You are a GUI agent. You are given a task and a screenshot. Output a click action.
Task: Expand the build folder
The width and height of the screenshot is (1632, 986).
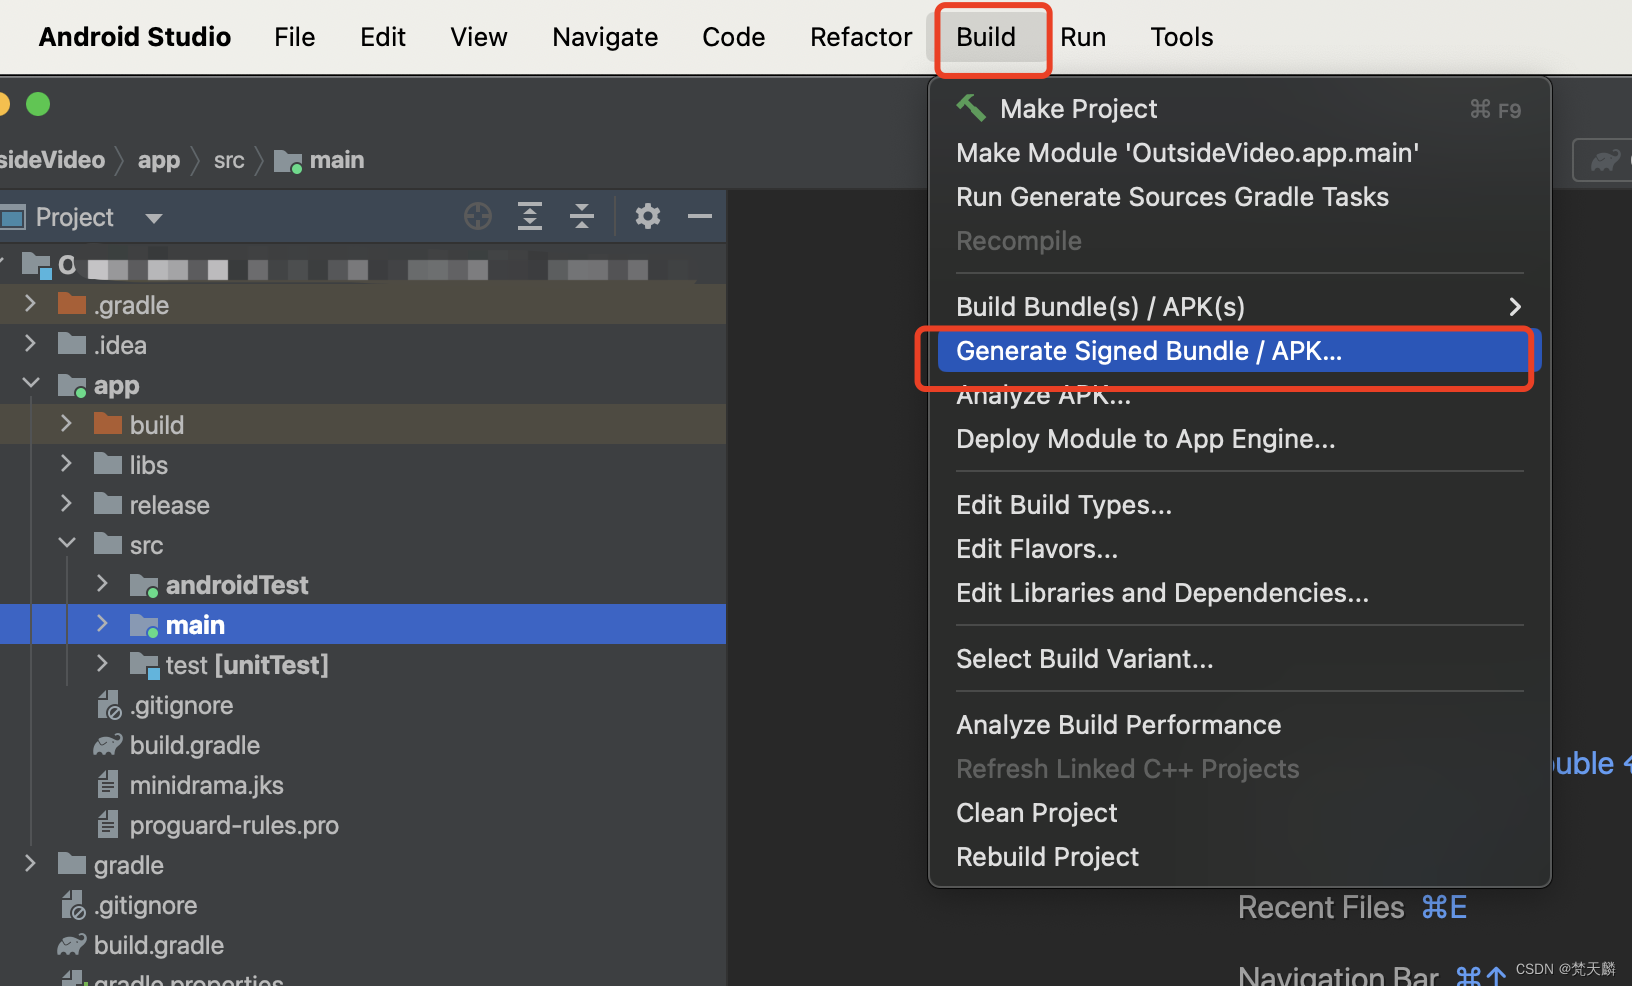point(66,423)
